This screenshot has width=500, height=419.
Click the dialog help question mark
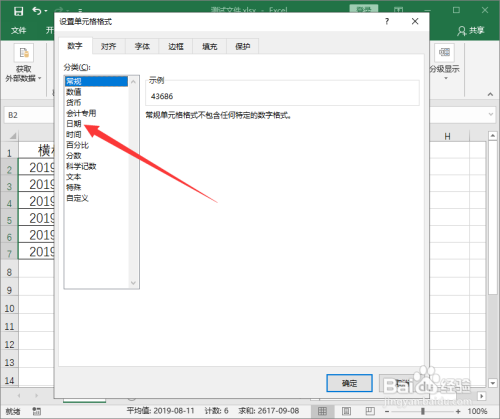pos(387,21)
